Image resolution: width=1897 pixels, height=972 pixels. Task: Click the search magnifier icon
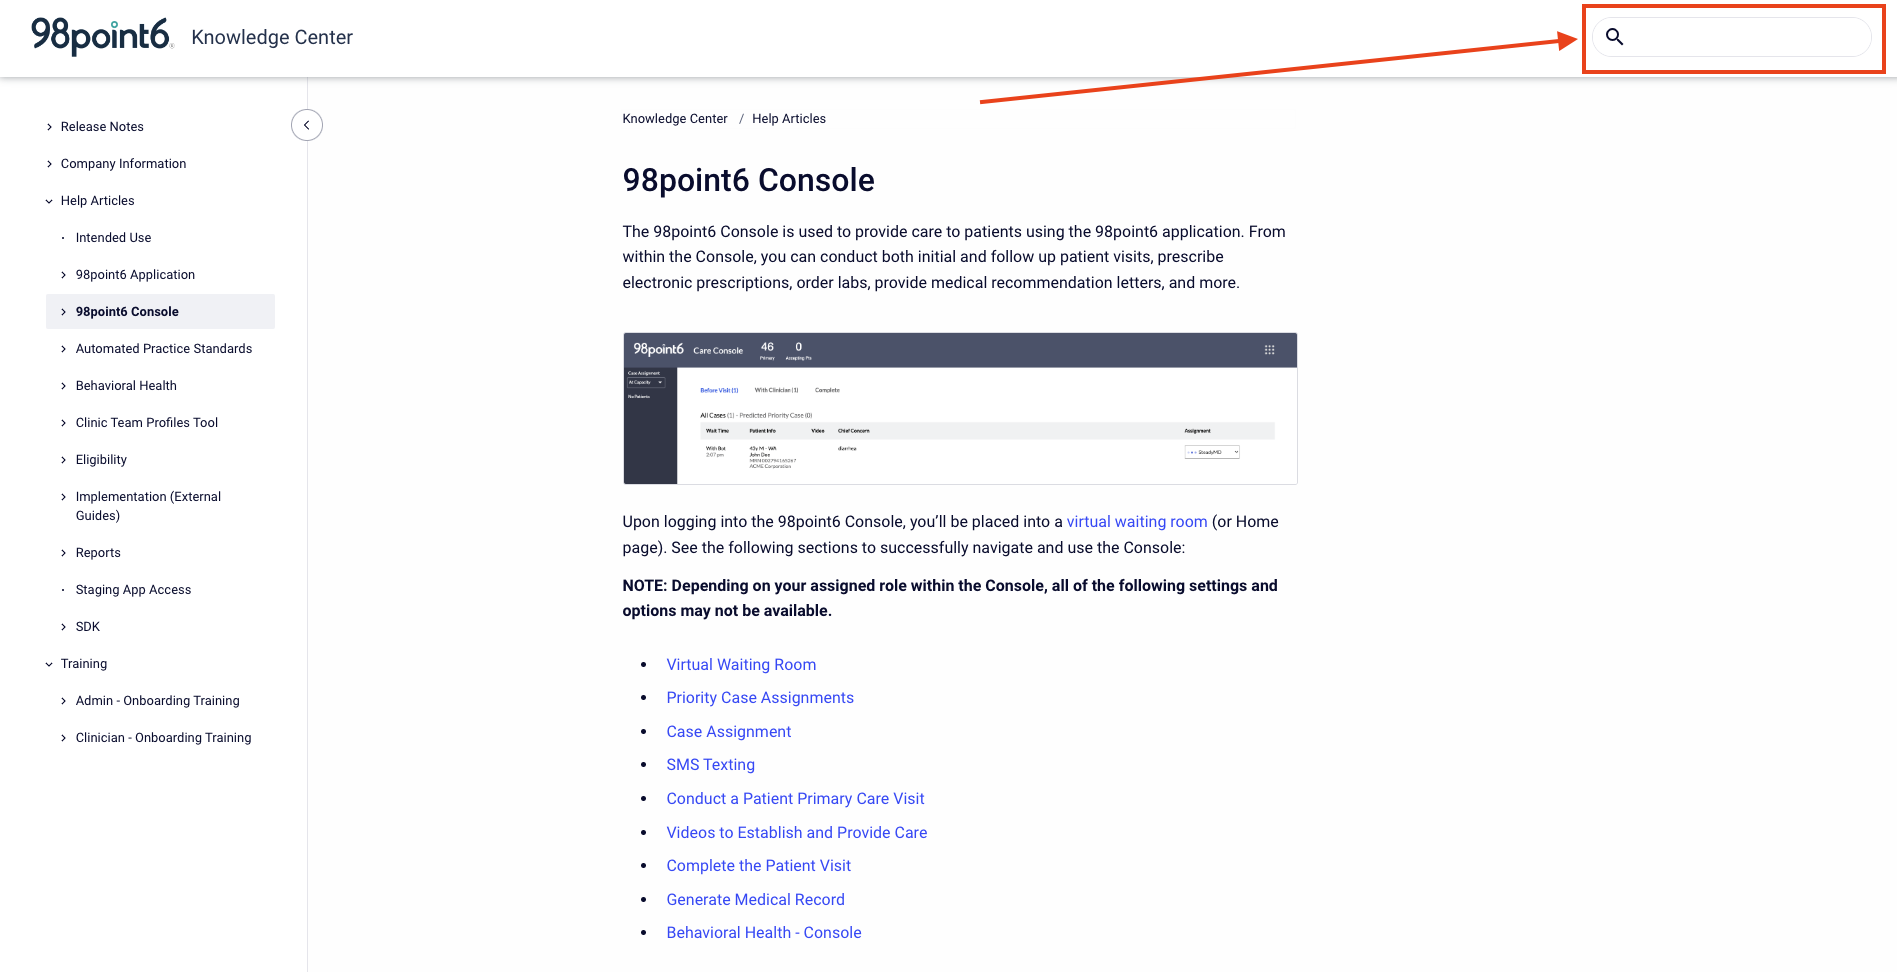point(1614,37)
